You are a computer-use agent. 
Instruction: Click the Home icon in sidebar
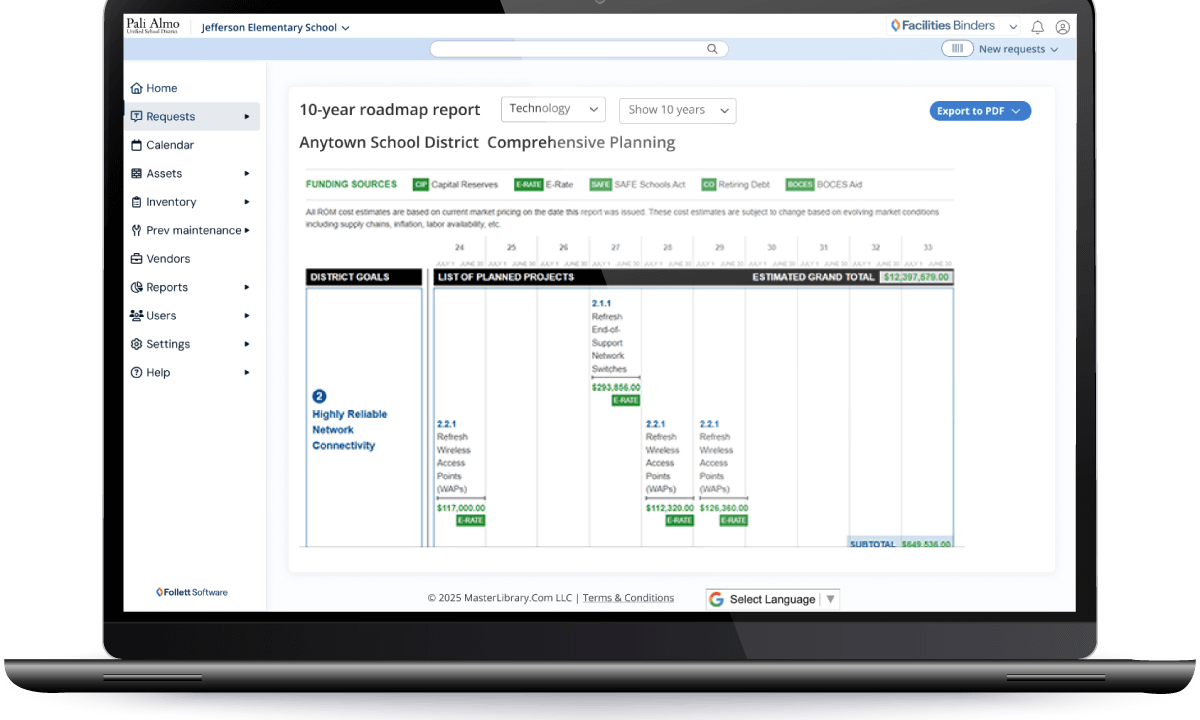137,88
